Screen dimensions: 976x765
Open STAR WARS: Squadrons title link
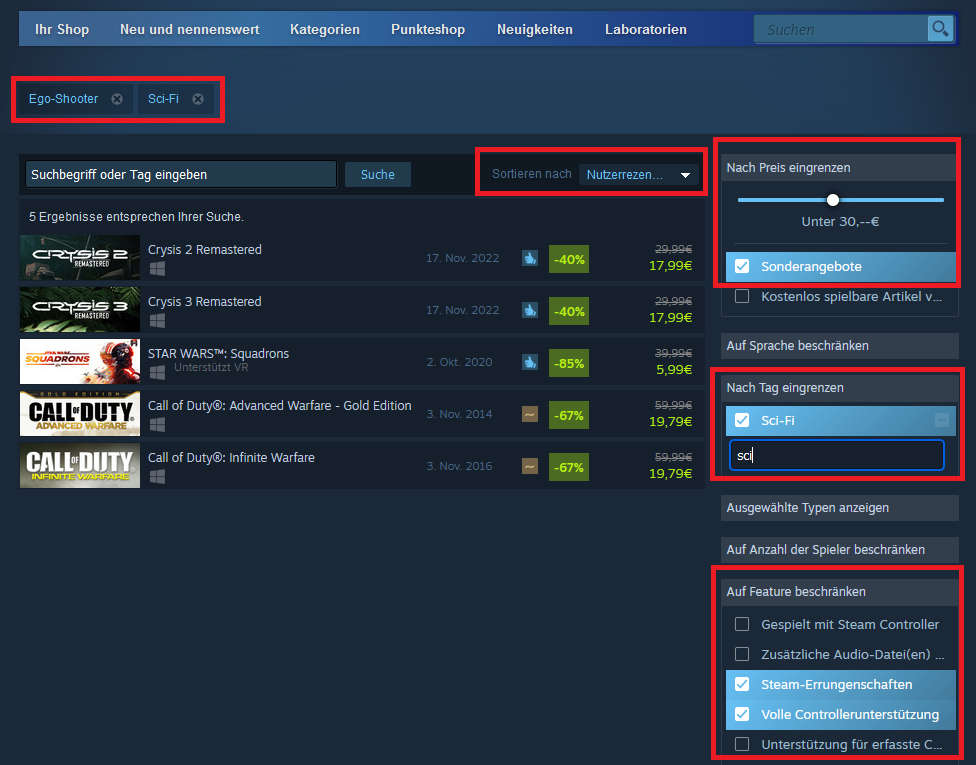(x=218, y=354)
